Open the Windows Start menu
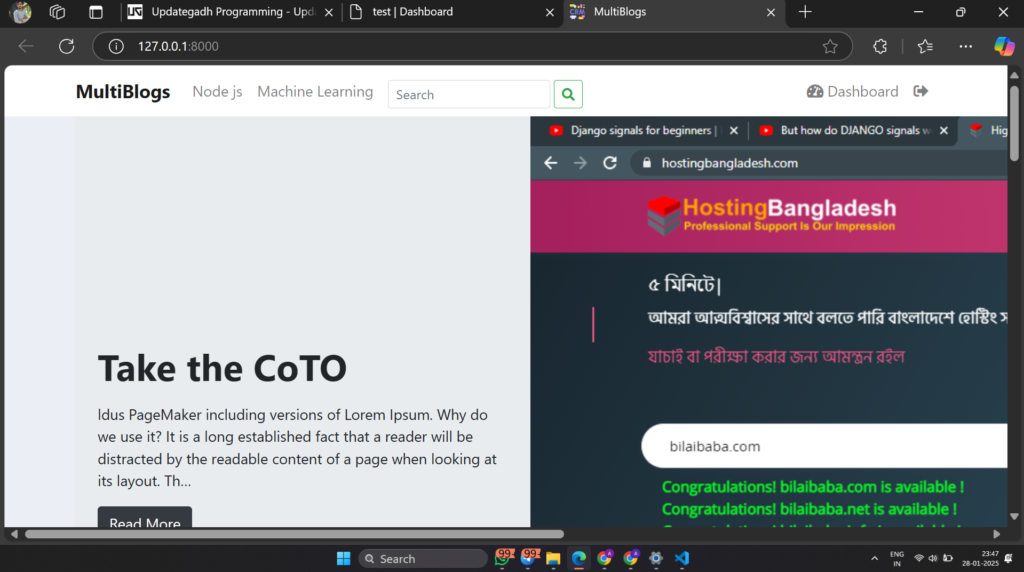Screen dimensions: 1024x572 [x=344, y=558]
